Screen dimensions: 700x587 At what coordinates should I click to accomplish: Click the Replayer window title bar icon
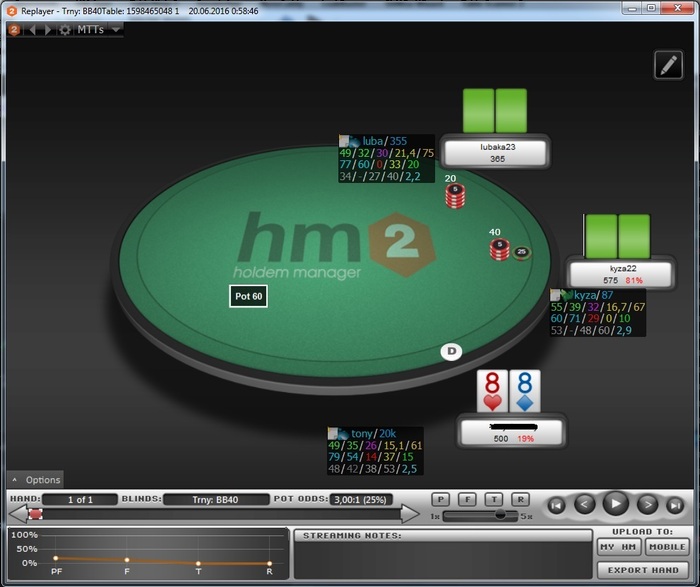(12, 11)
